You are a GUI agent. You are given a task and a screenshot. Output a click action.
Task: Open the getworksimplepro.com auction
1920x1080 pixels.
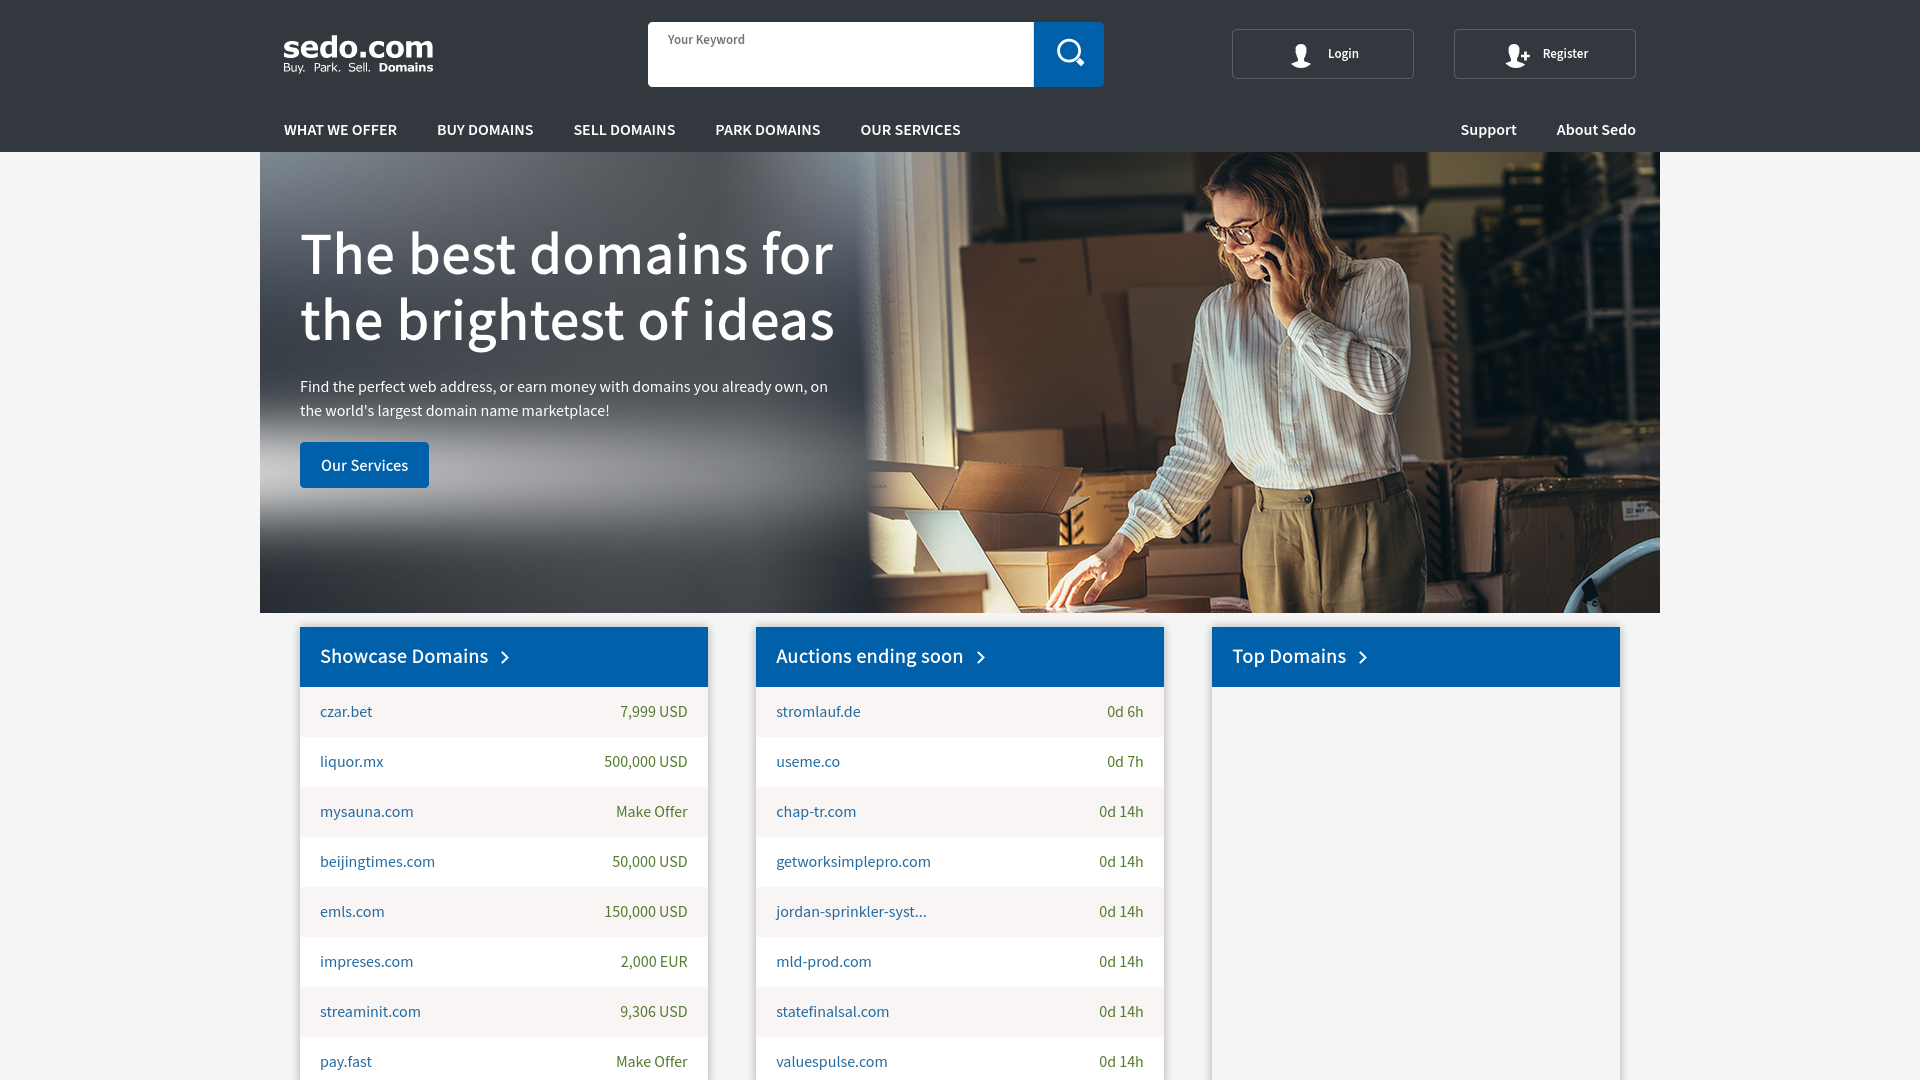click(x=853, y=862)
